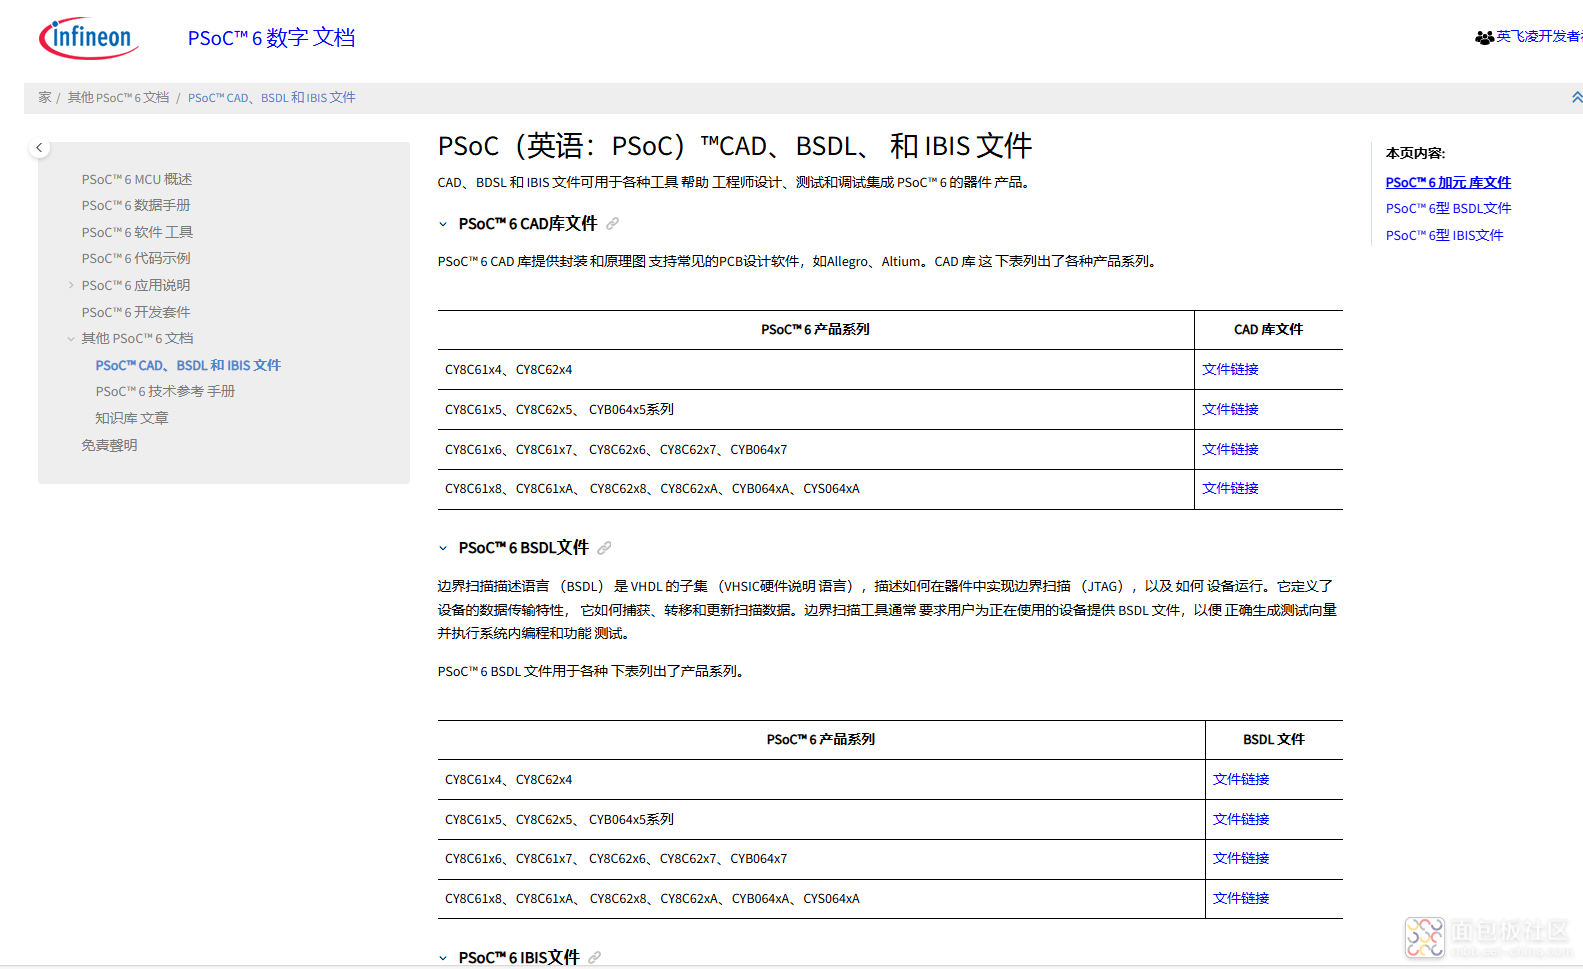Collapse the PSoC 6 CAD库文件 section
The width and height of the screenshot is (1583, 969).
[x=443, y=224]
